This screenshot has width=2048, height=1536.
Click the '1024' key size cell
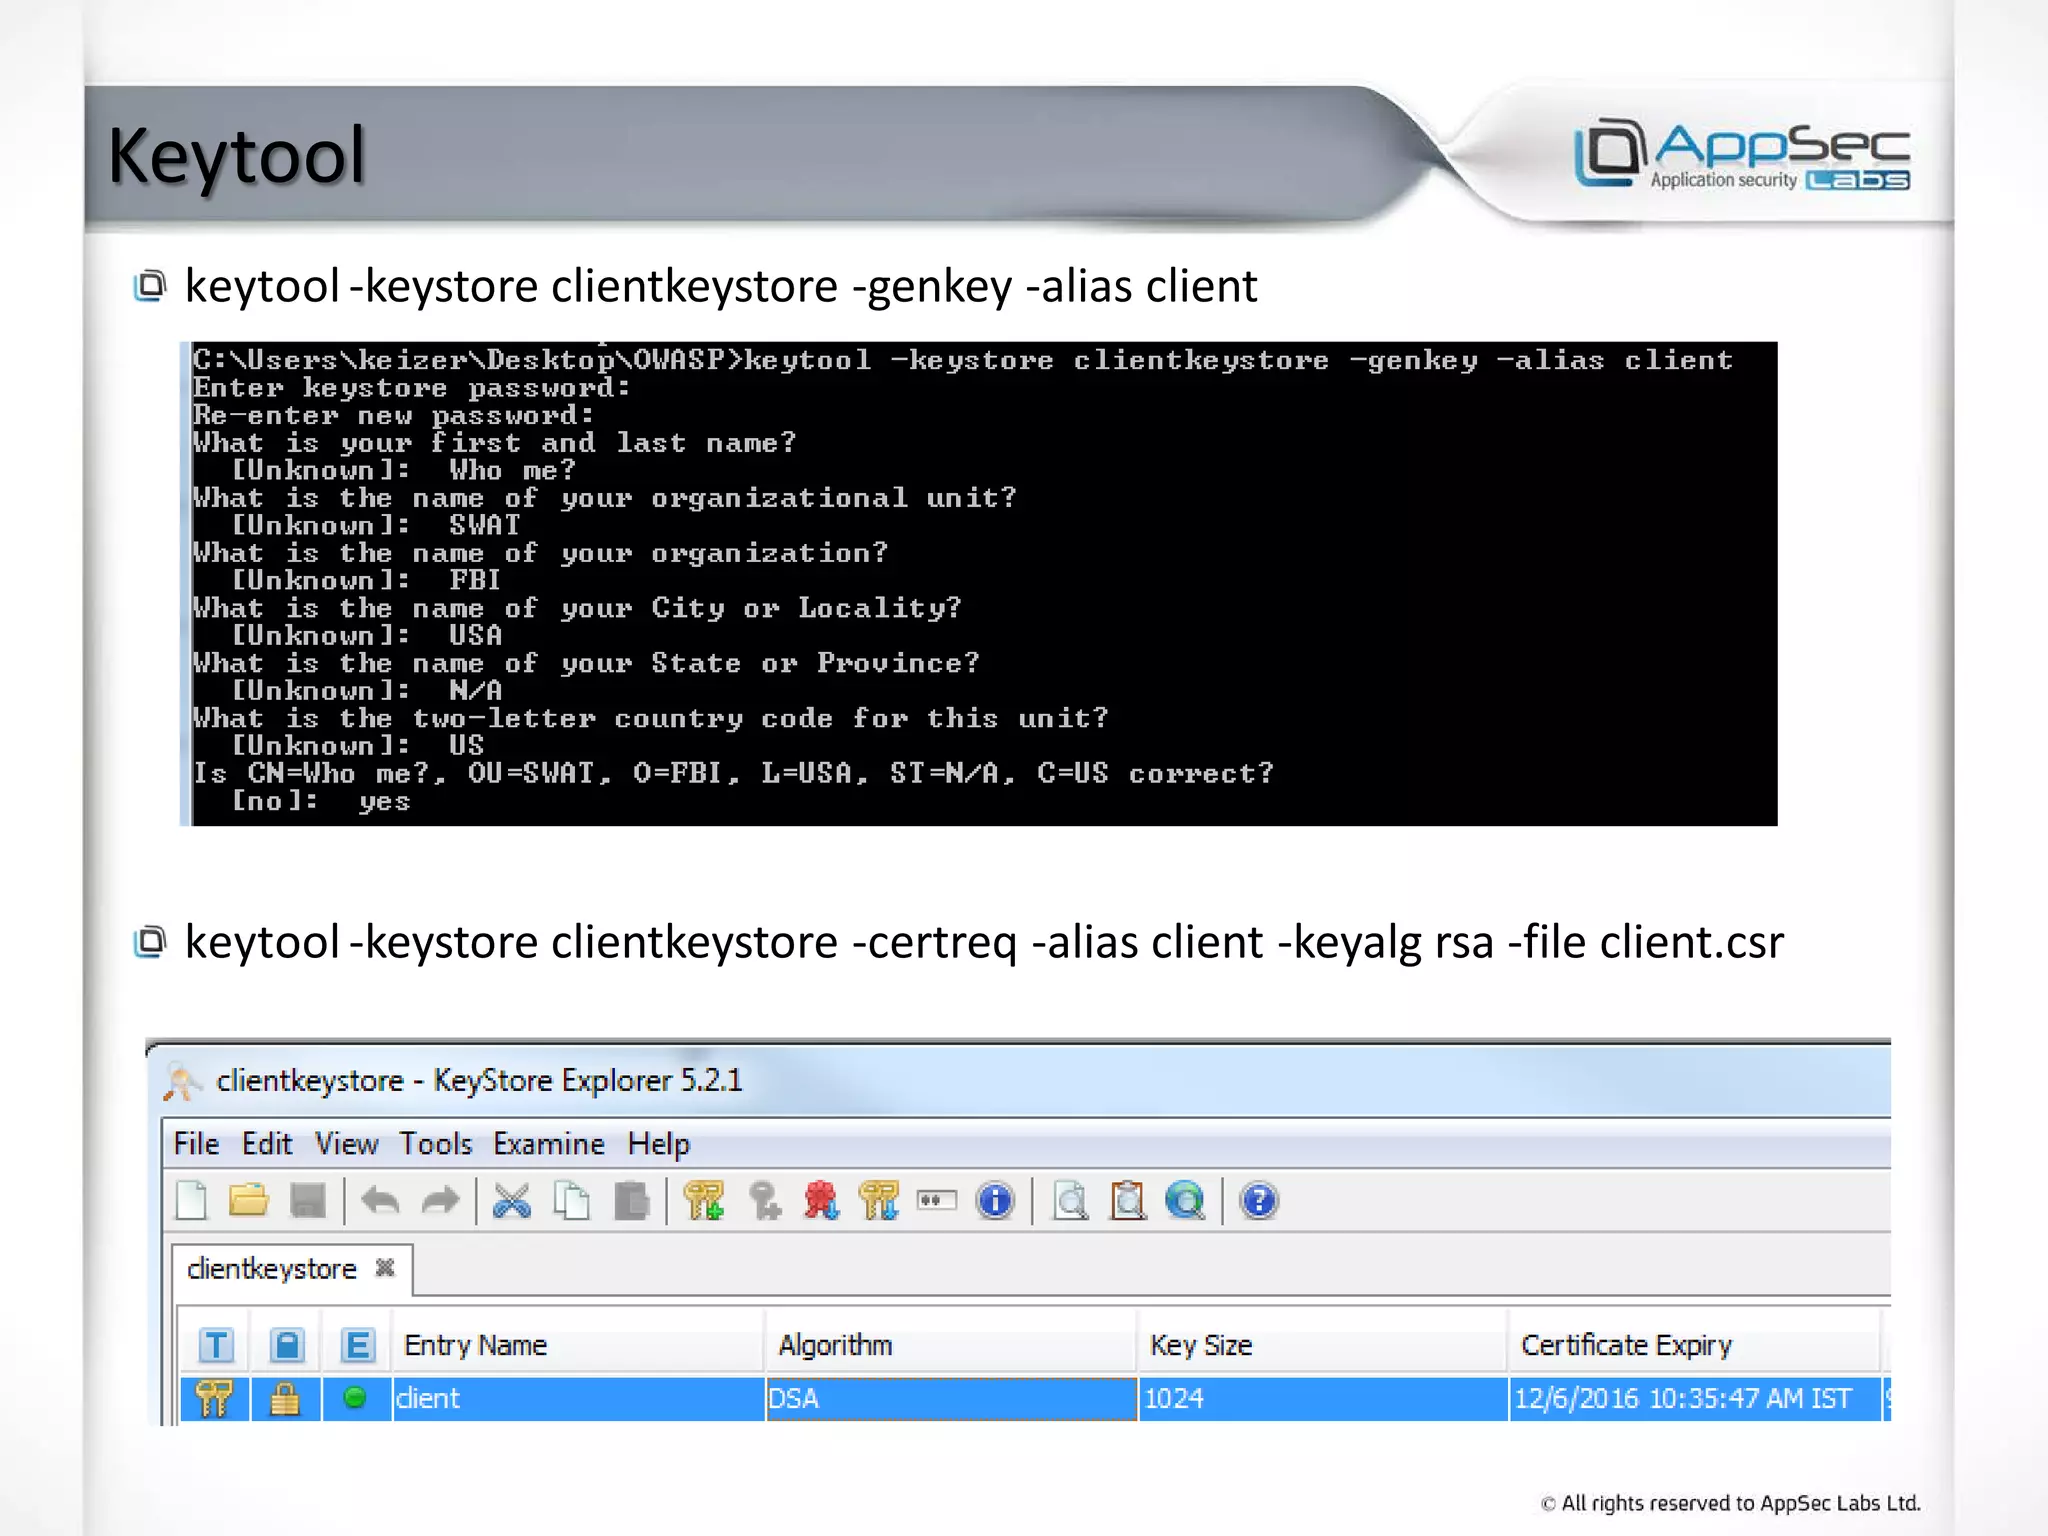(x=1323, y=1398)
